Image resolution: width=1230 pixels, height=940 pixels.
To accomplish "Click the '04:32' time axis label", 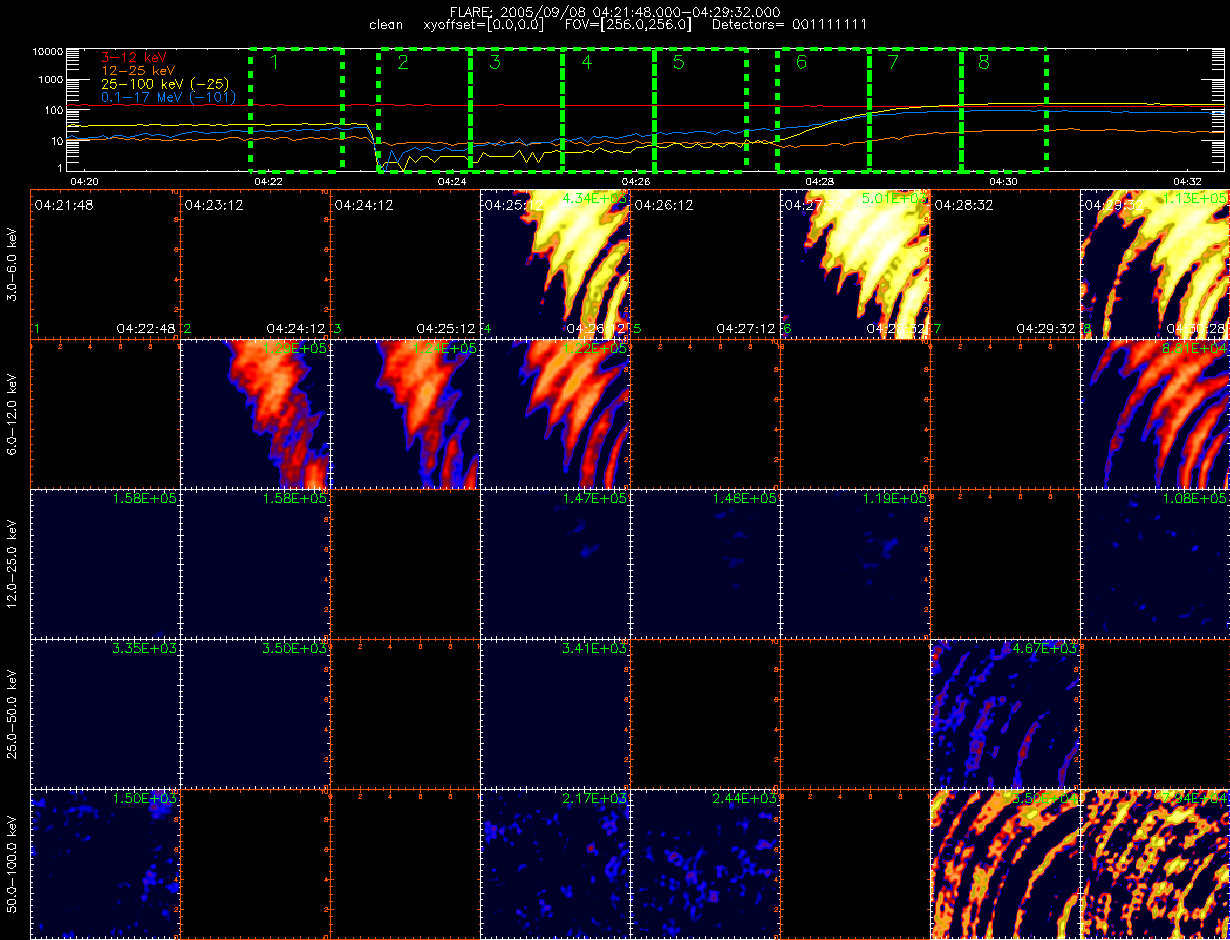I will (x=1188, y=181).
